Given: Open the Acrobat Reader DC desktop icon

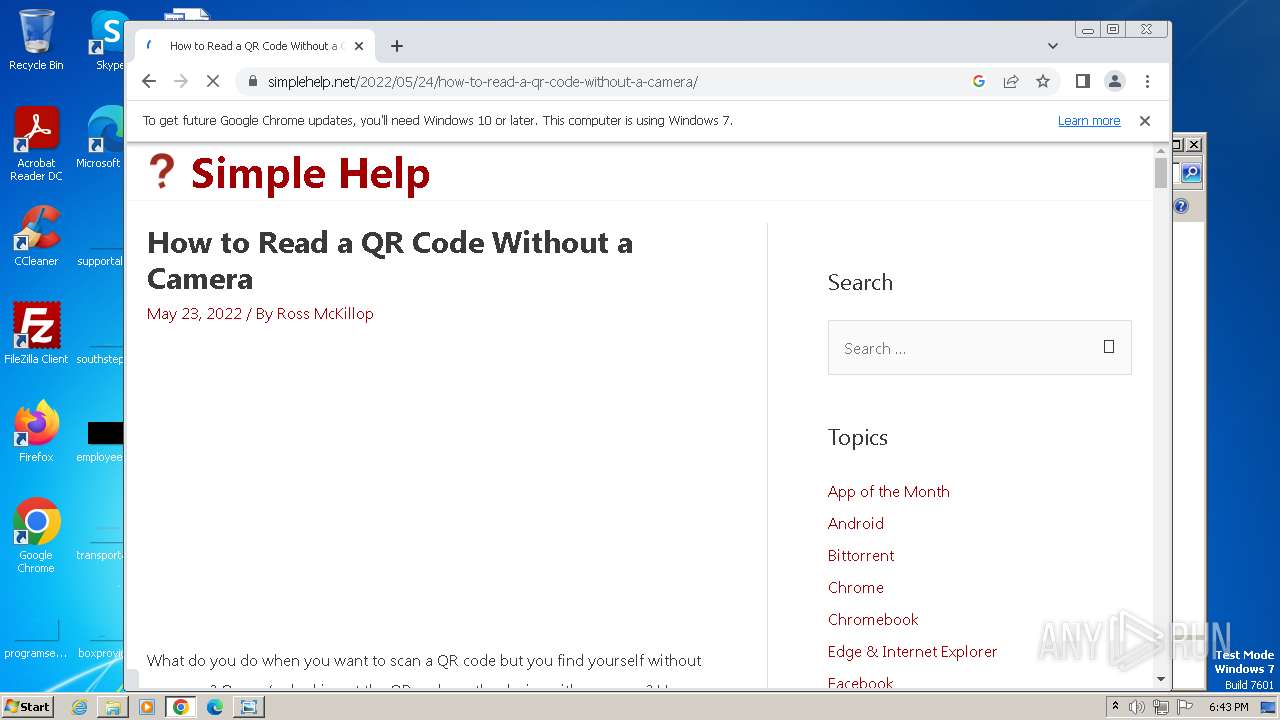Looking at the screenshot, I should [x=36, y=143].
